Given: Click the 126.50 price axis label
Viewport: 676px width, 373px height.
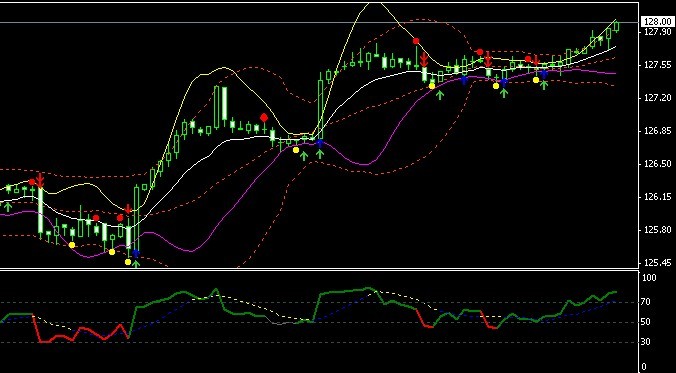Looking at the screenshot, I should point(657,164).
